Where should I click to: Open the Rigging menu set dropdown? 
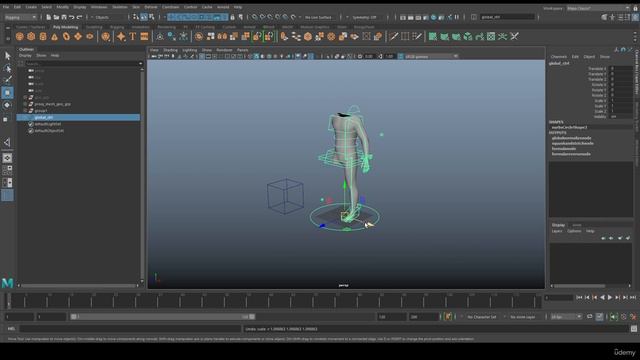20,17
